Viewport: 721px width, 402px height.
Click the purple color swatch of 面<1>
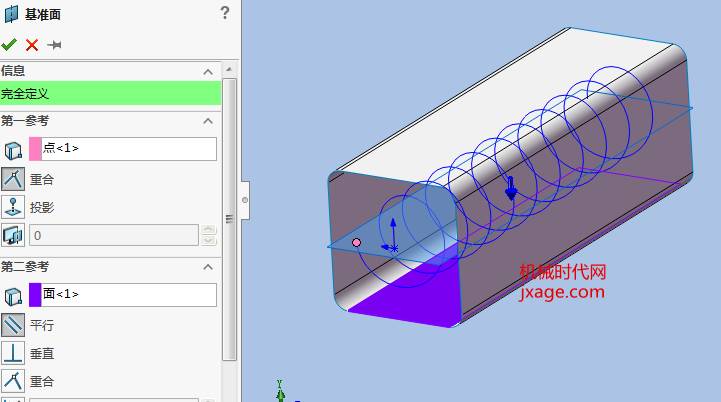point(35,295)
